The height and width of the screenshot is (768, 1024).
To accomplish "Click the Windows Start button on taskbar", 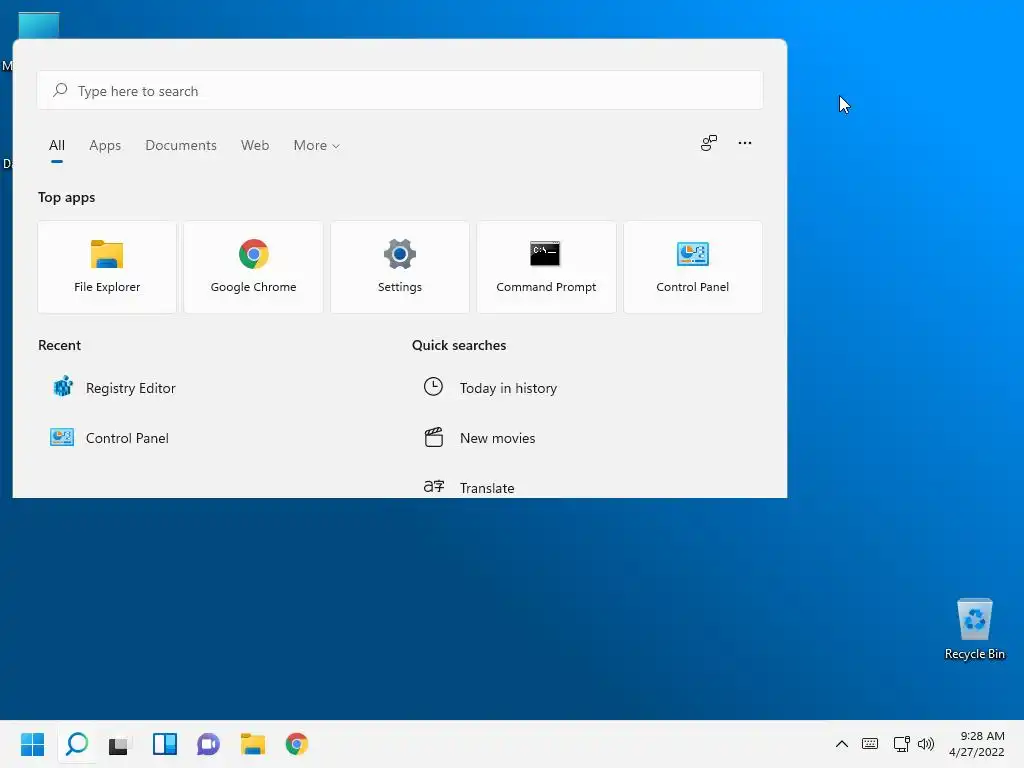I will (x=32, y=744).
